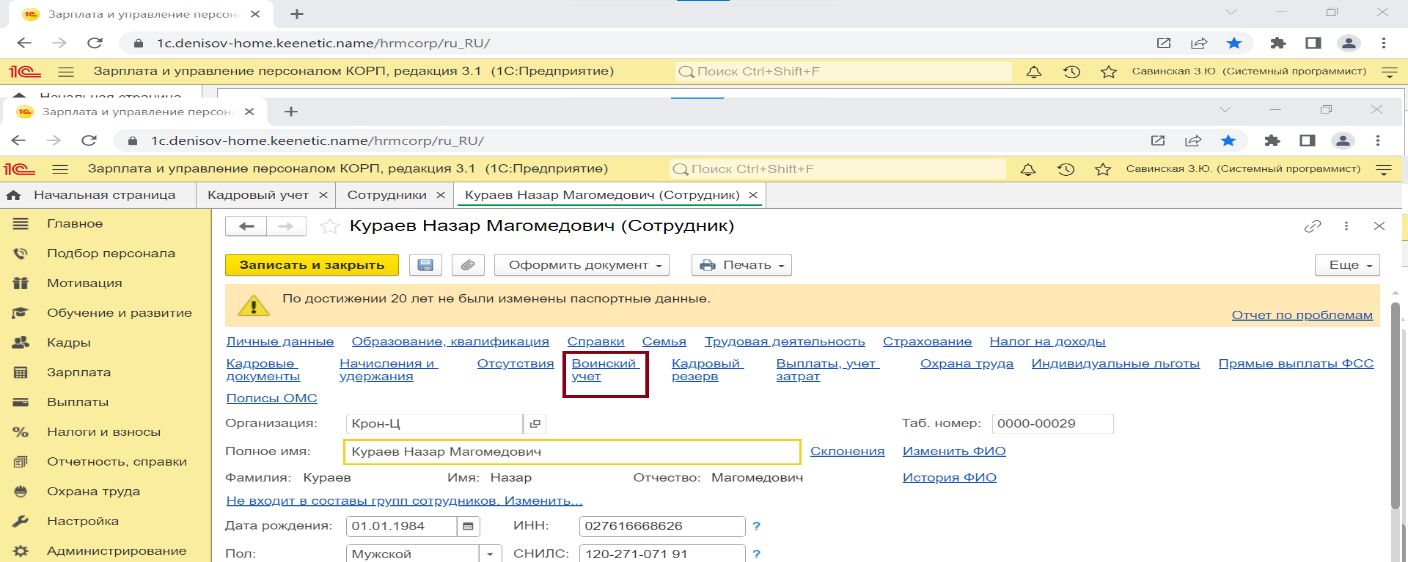Screen dimensions: 1408x562
Task: Open Охрана труда section in the left sidebar
Action: 93,491
